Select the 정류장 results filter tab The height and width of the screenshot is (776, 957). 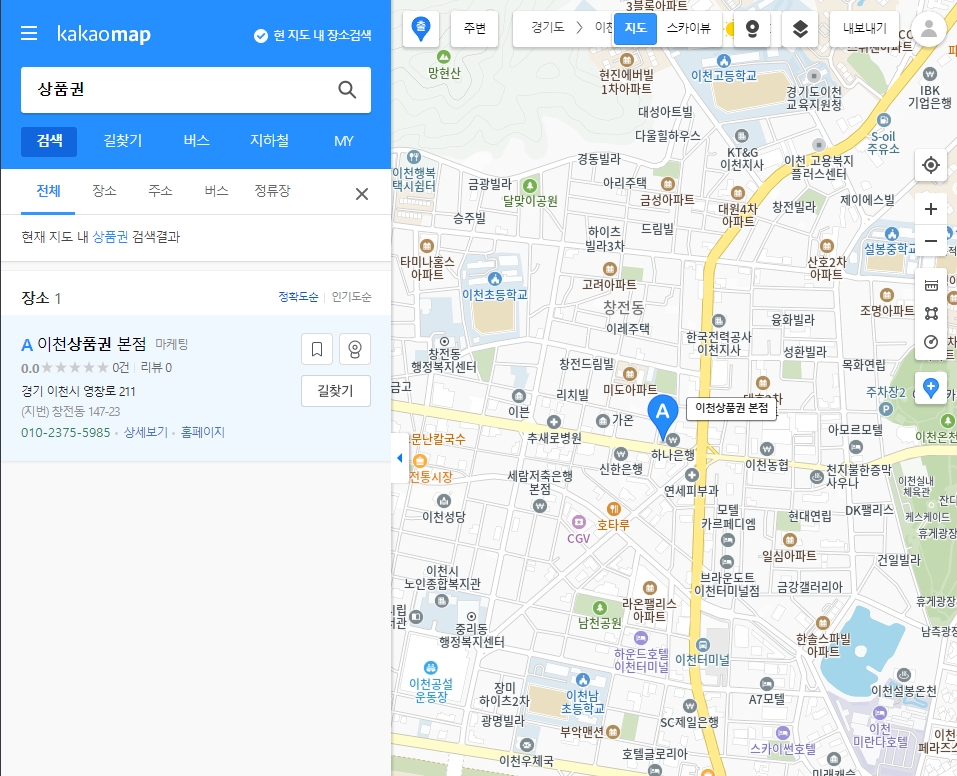[x=272, y=191]
